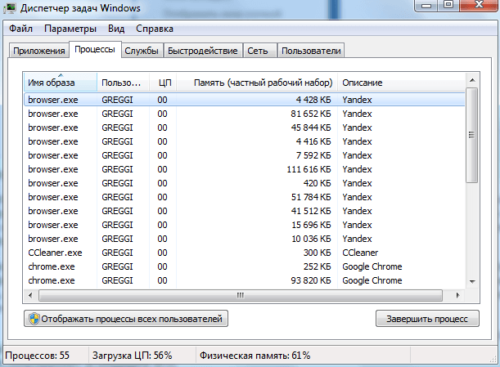Select browser.exe row with 15 696 КБ

coord(245,225)
